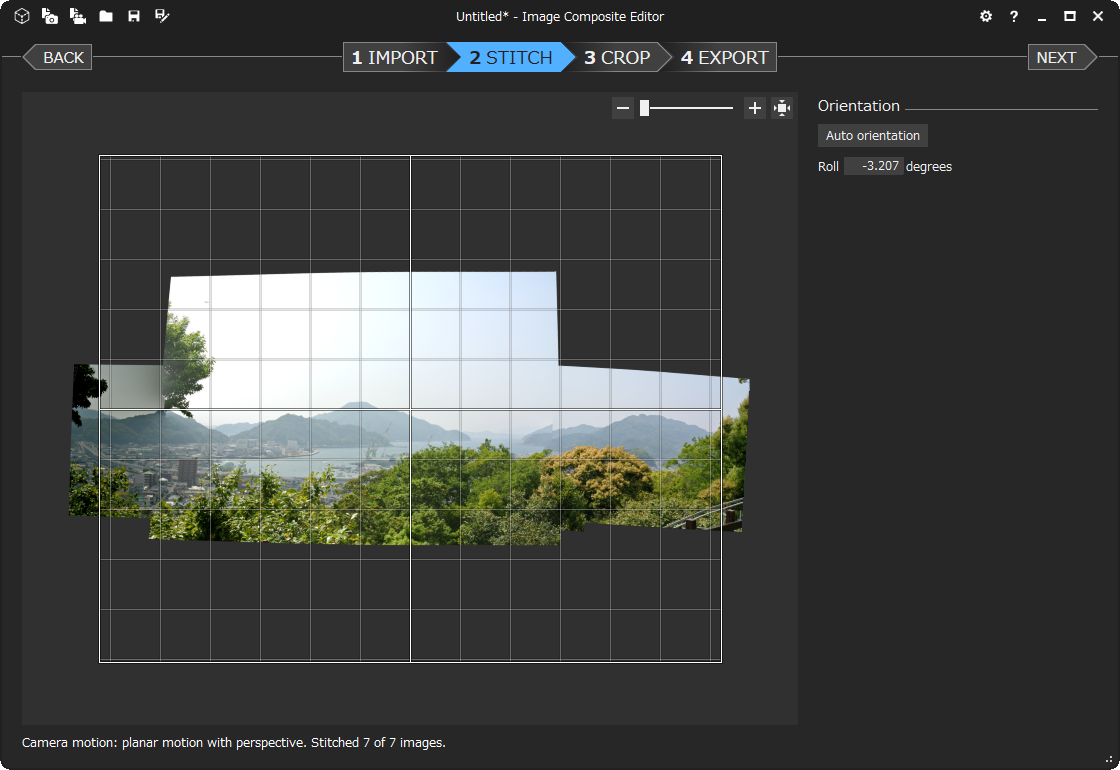Viewport: 1120px width, 770px height.
Task: Apply Auto orientation
Action: (x=873, y=136)
